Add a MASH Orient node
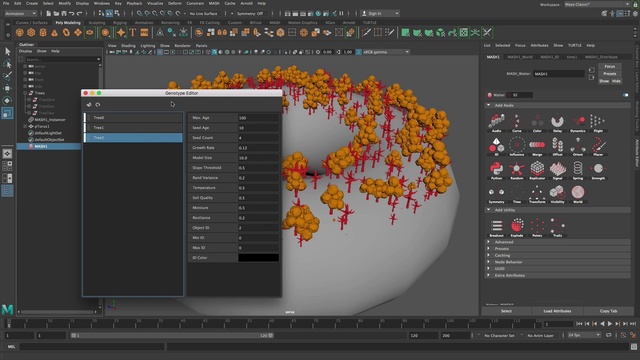Image resolution: width=640 pixels, height=360 pixels. coord(578,147)
